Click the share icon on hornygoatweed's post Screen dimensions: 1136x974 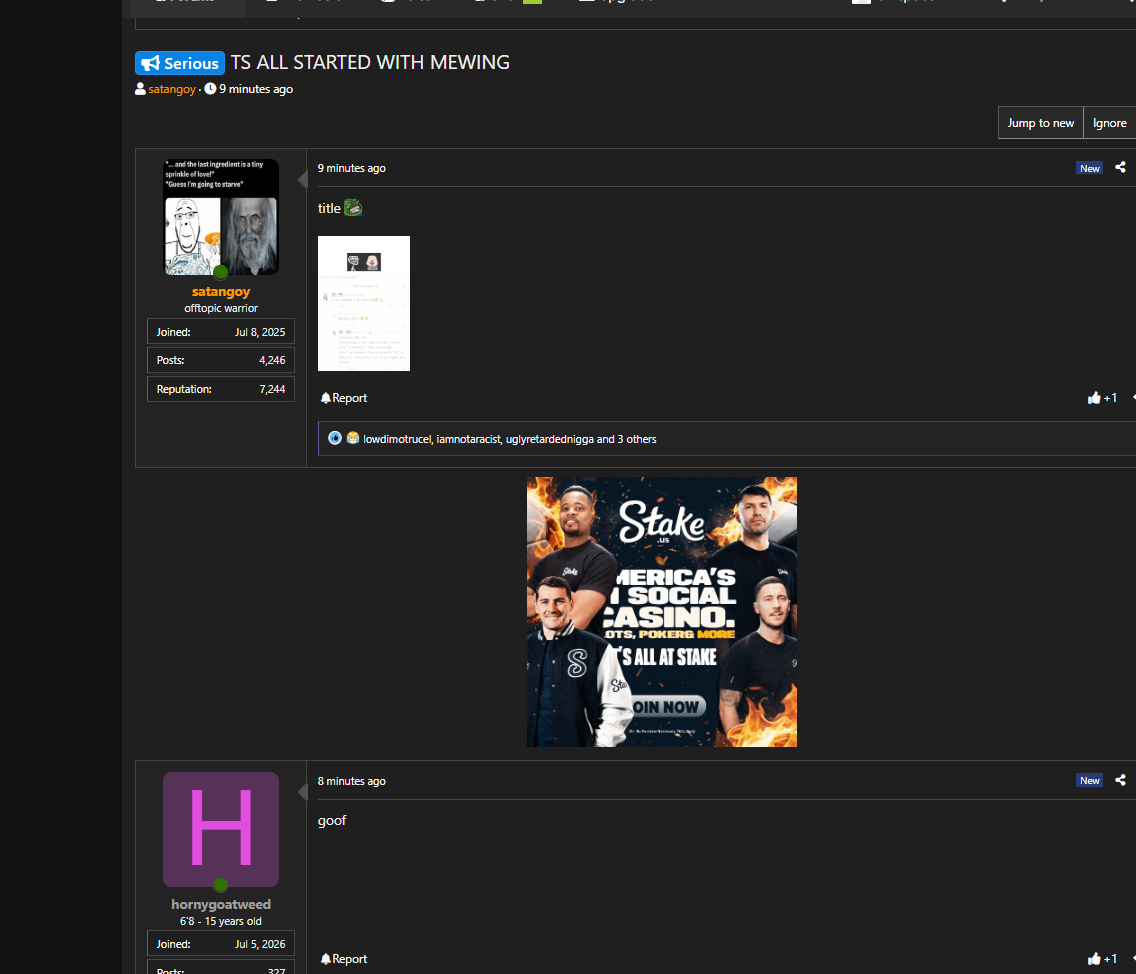click(1120, 780)
